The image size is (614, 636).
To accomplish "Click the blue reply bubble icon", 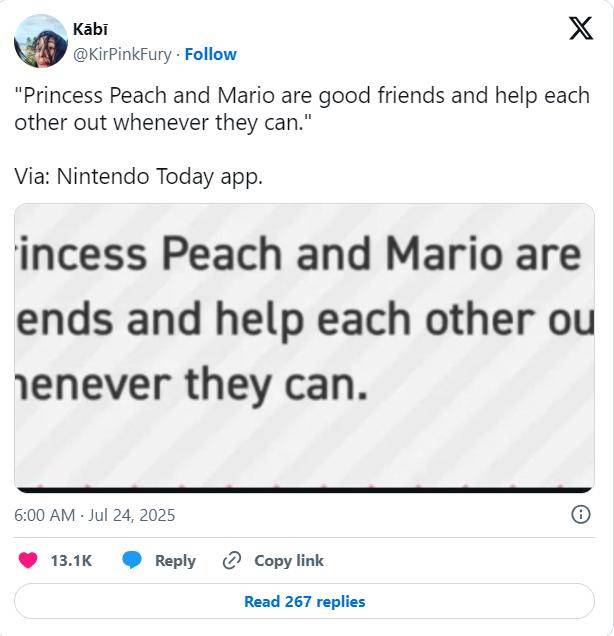I will pos(132,561).
